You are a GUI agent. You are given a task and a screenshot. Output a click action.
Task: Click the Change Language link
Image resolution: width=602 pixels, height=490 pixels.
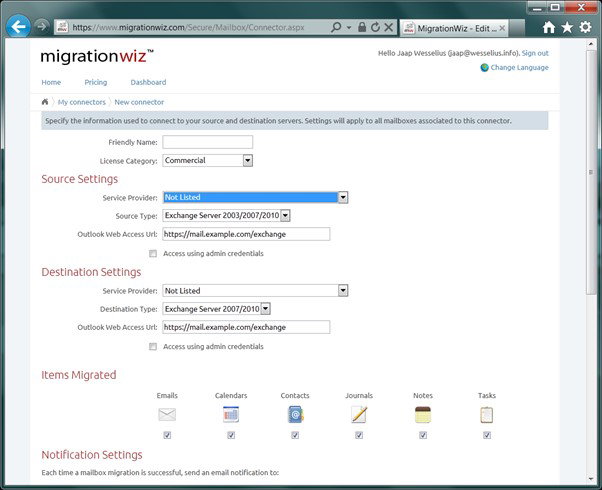coord(519,68)
